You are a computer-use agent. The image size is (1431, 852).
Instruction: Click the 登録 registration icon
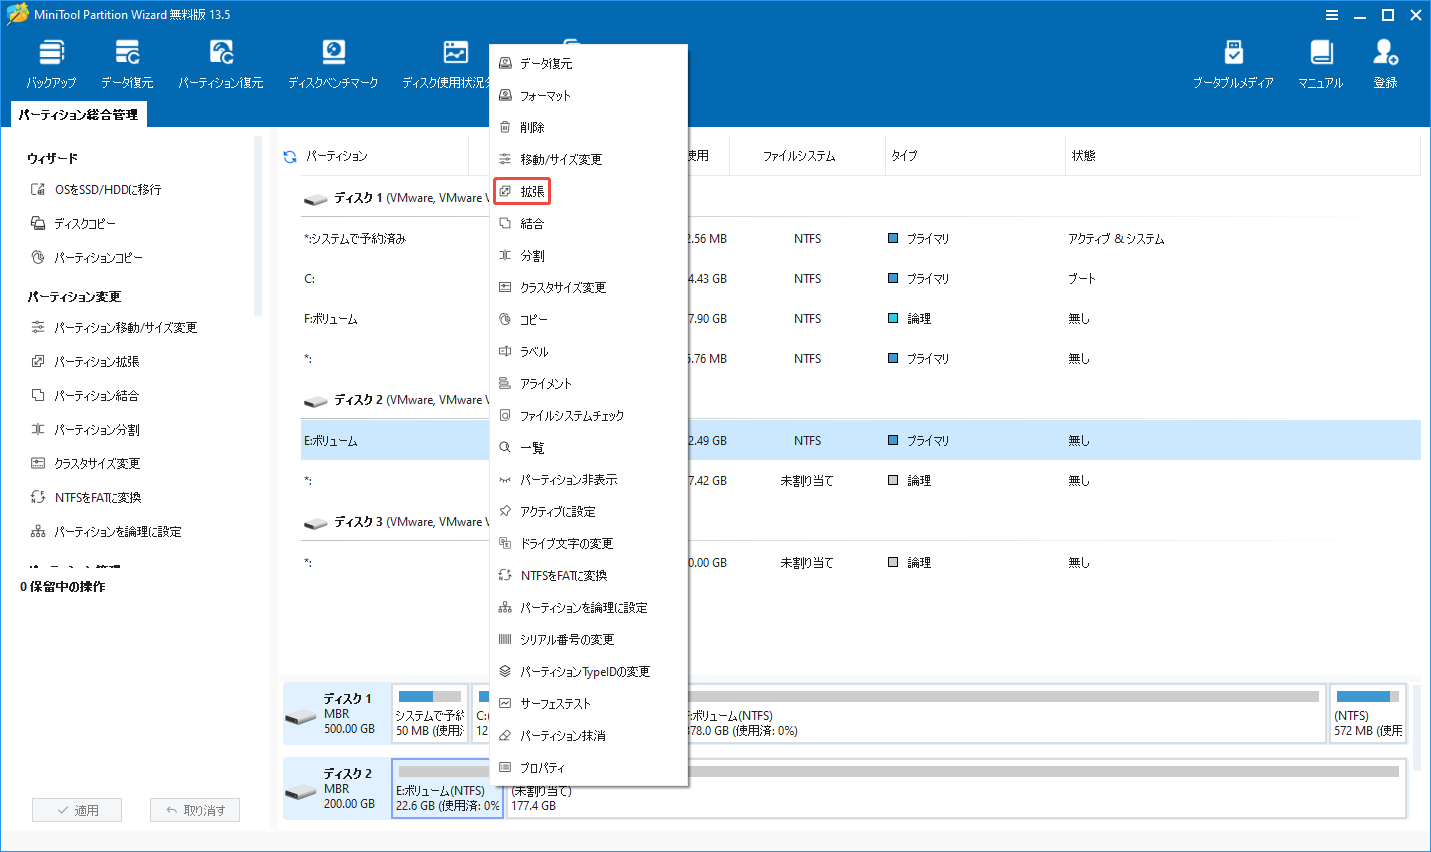click(x=1385, y=62)
